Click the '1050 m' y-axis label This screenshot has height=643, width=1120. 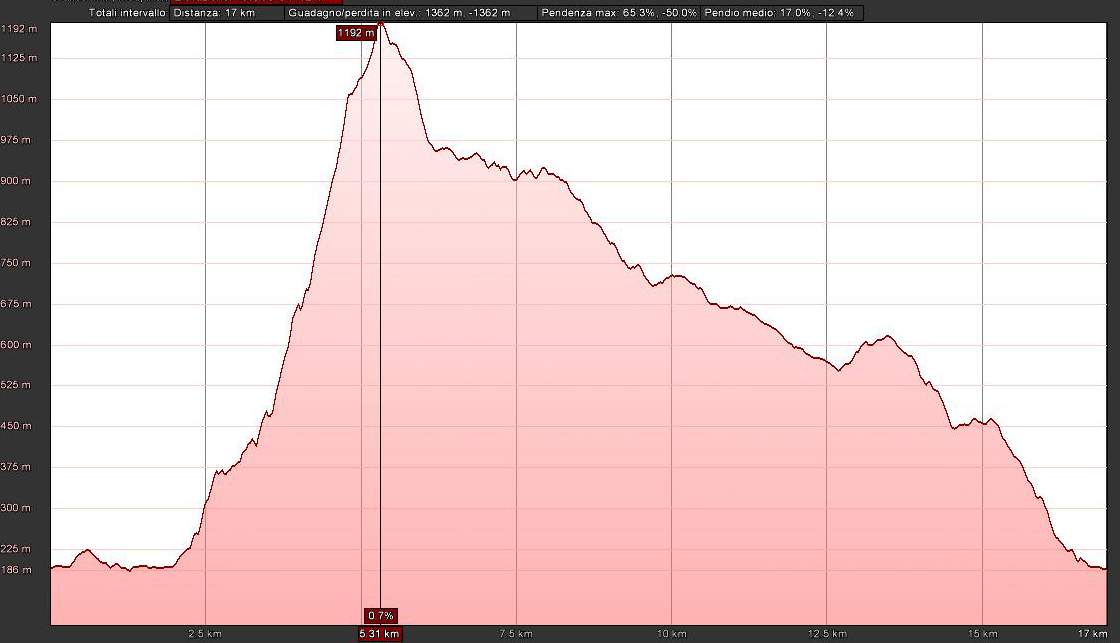click(x=19, y=99)
